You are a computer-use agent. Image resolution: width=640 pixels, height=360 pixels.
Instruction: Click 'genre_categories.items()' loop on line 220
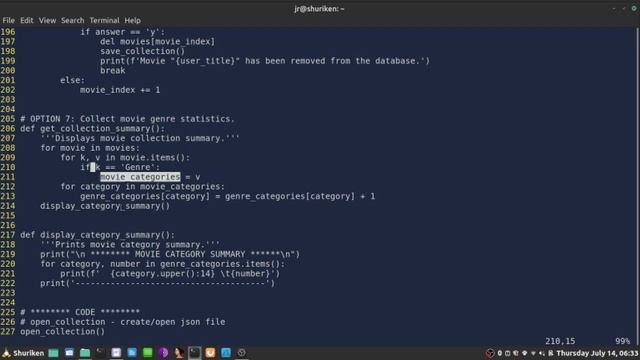coord(162,264)
